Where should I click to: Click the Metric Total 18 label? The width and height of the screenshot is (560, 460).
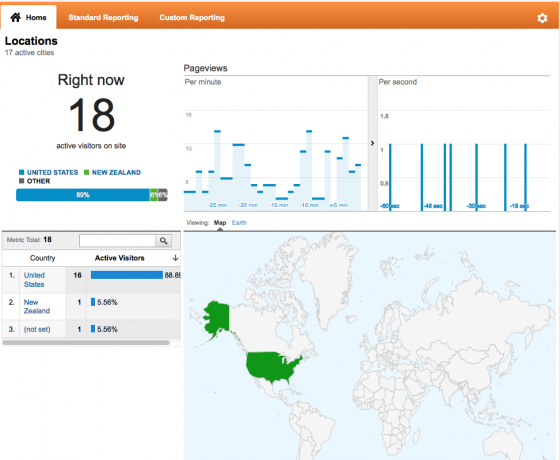[29, 240]
